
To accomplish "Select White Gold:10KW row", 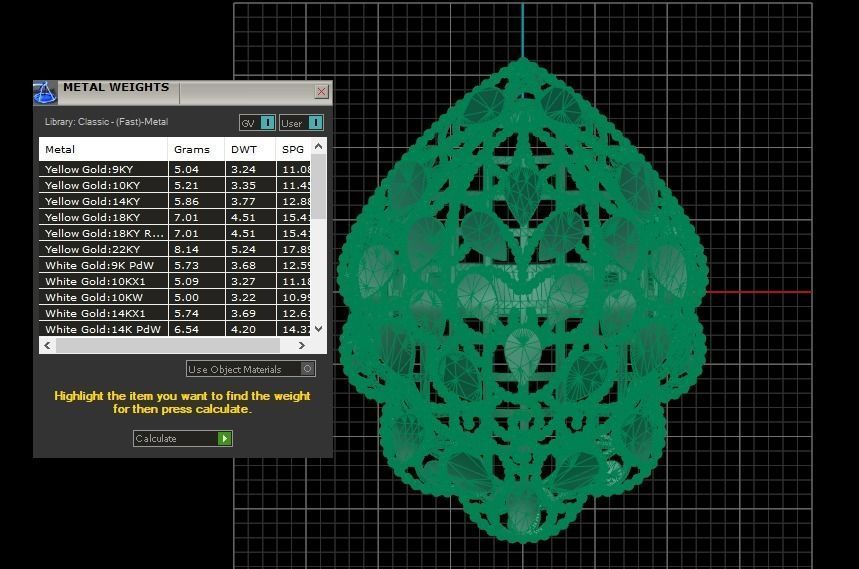I will [x=174, y=297].
